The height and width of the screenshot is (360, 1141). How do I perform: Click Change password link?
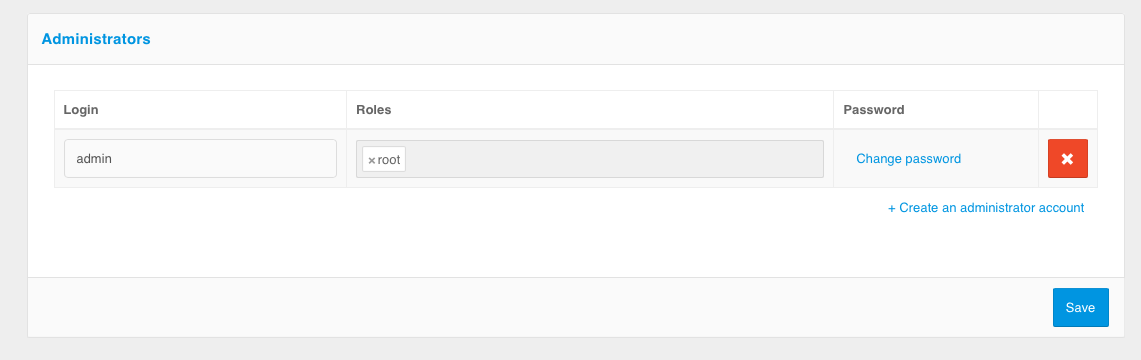click(x=908, y=159)
